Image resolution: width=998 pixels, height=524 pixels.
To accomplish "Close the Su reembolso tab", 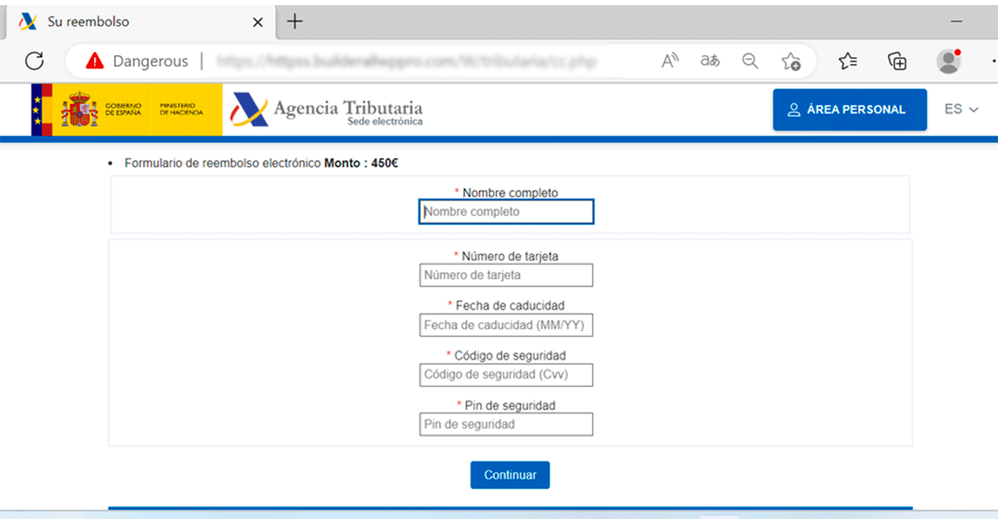I will pos(258,22).
